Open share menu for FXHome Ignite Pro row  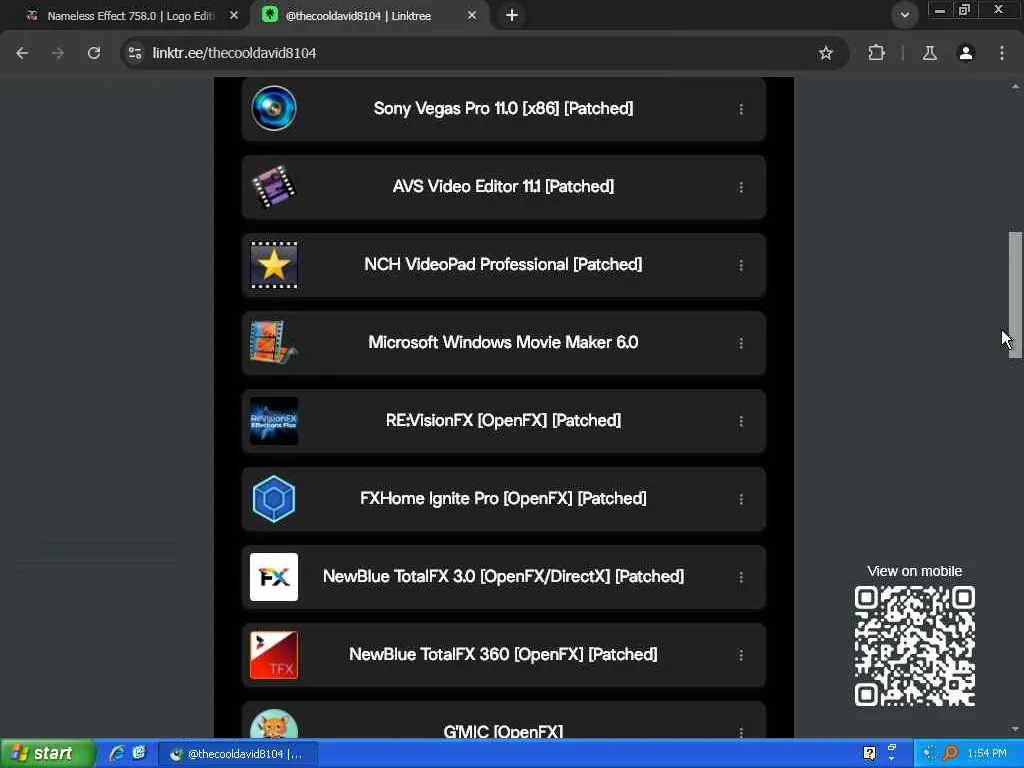(x=741, y=499)
